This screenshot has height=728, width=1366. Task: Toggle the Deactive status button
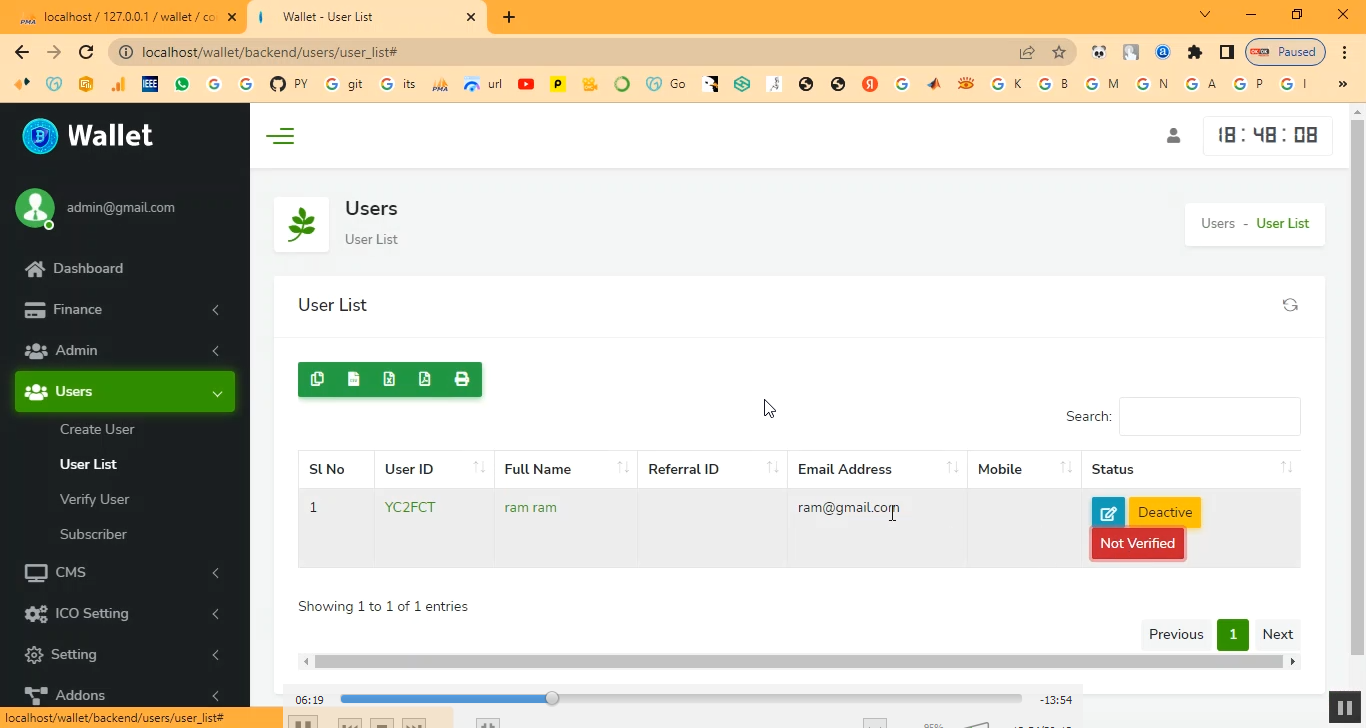click(1164, 513)
